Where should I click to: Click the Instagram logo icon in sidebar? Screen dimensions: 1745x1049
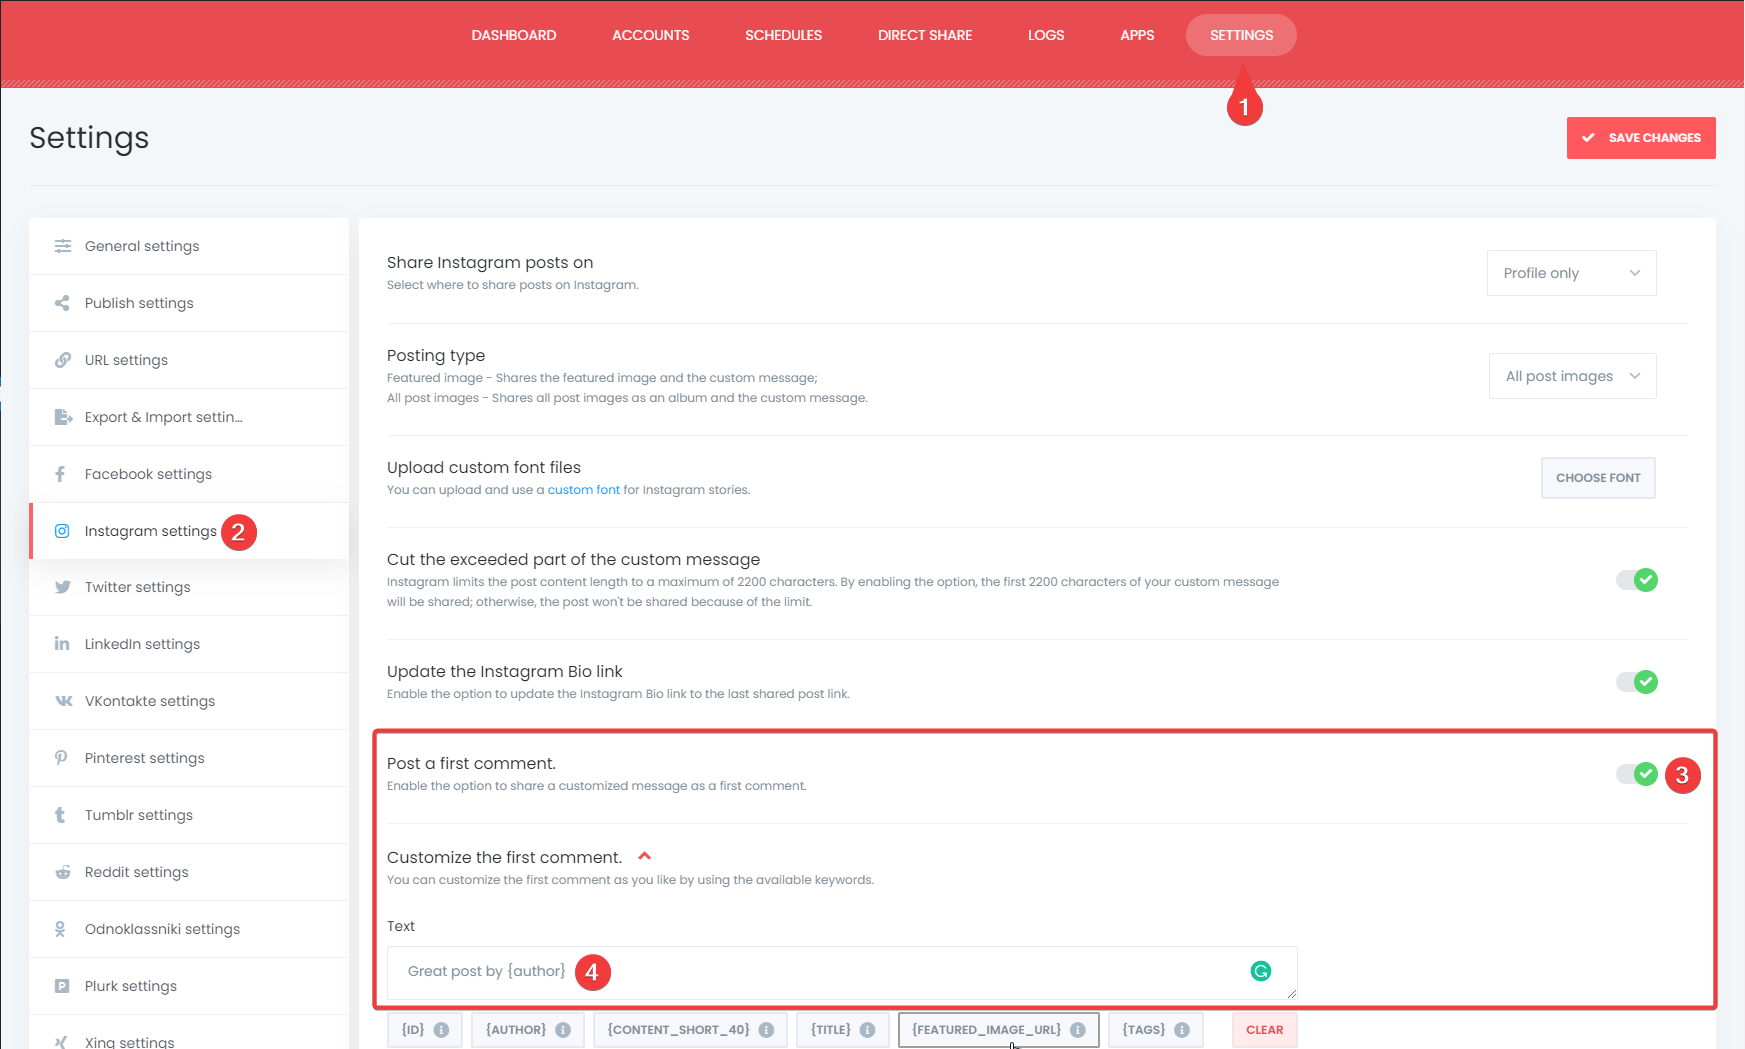[62, 531]
